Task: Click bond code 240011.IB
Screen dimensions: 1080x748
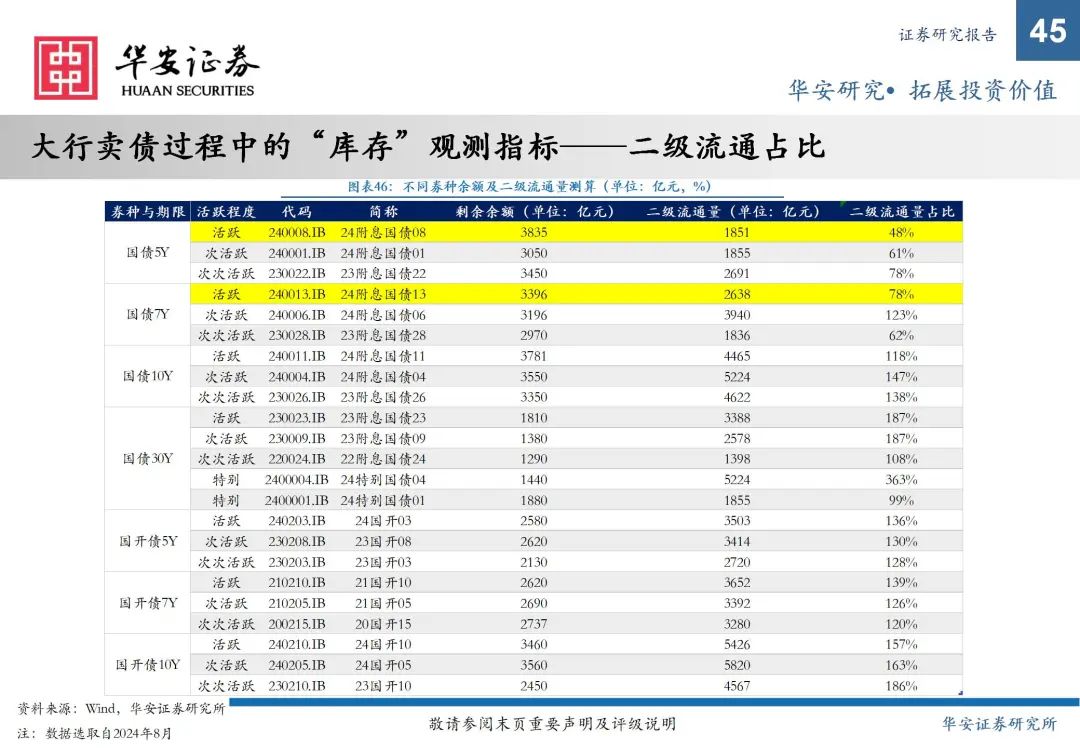Action: click(297, 356)
